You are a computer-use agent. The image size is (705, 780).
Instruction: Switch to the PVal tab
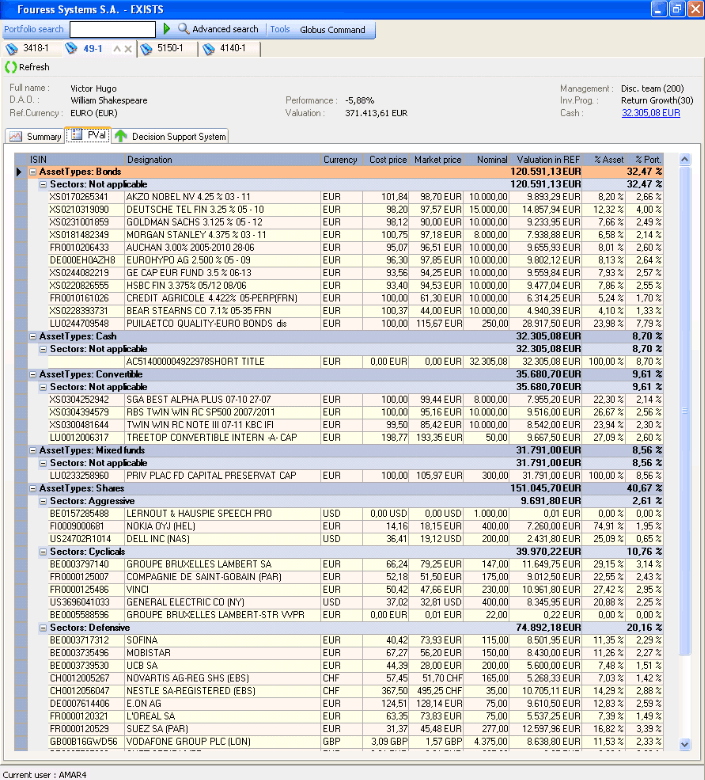(x=88, y=135)
